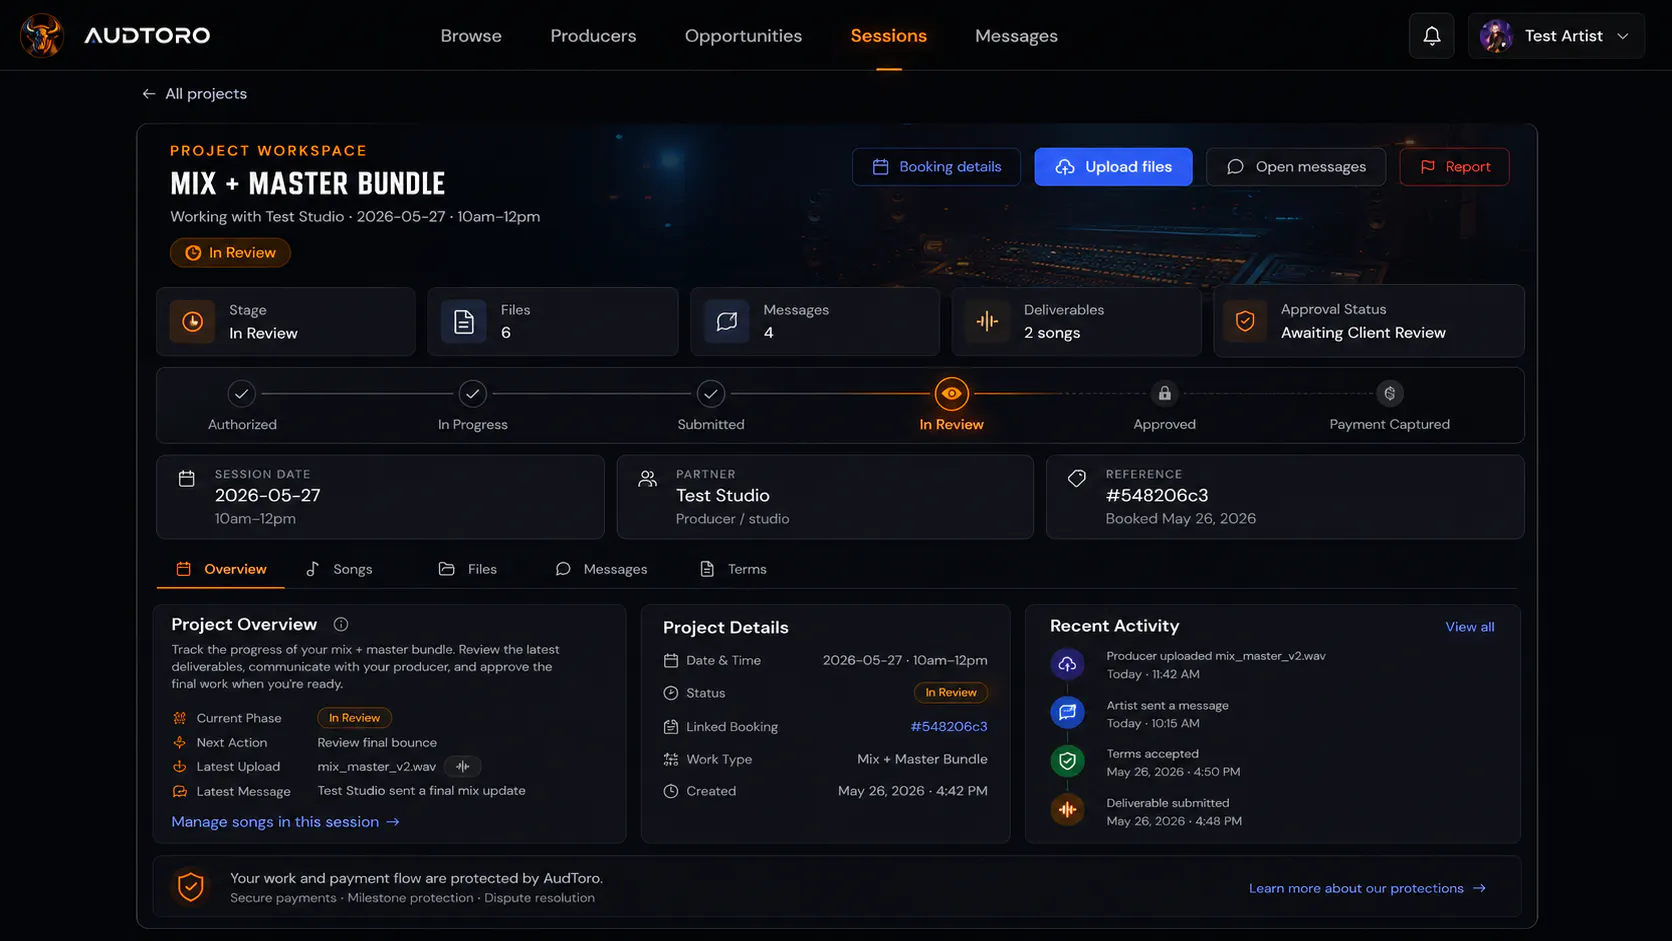Screen dimensions: 1672x941
Task: Click the Project Overview info icon
Action: [x=341, y=625]
